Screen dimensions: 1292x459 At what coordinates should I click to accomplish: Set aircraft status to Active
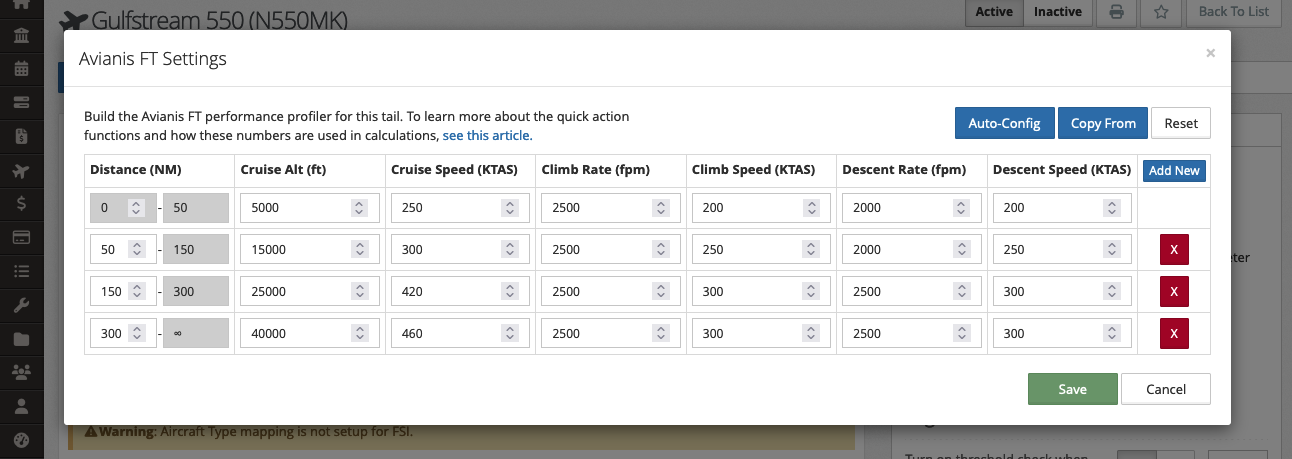click(x=994, y=12)
